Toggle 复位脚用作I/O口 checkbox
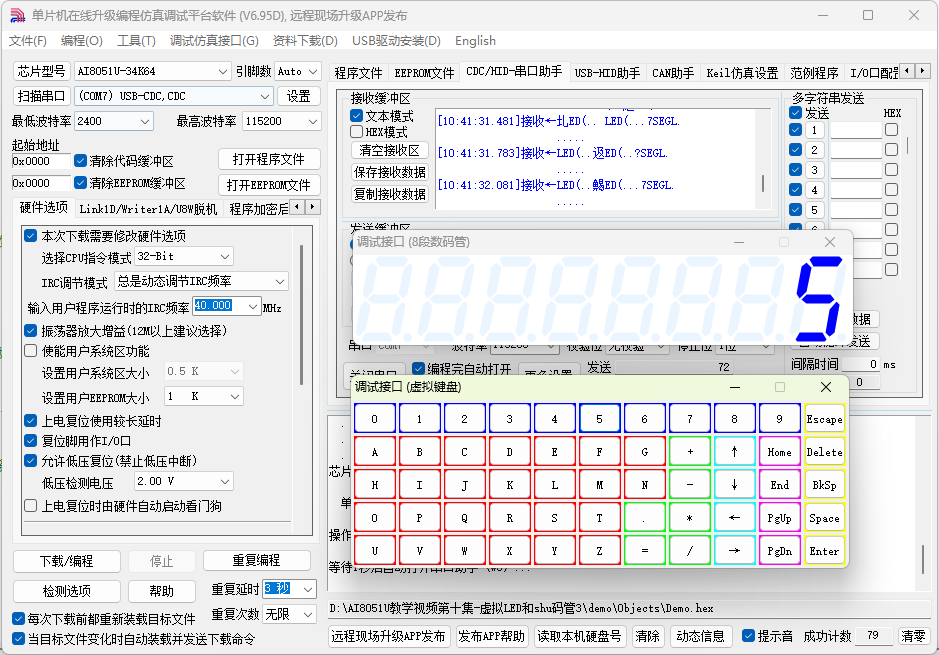The image size is (939, 655). click(x=31, y=441)
